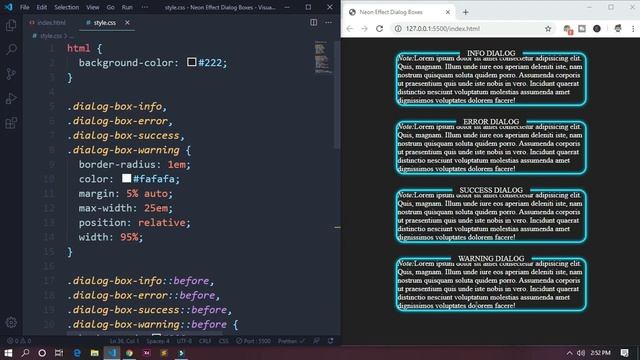Open the Windows Action Center
Image resolution: width=640 pixels, height=360 pixels.
(x=624, y=353)
